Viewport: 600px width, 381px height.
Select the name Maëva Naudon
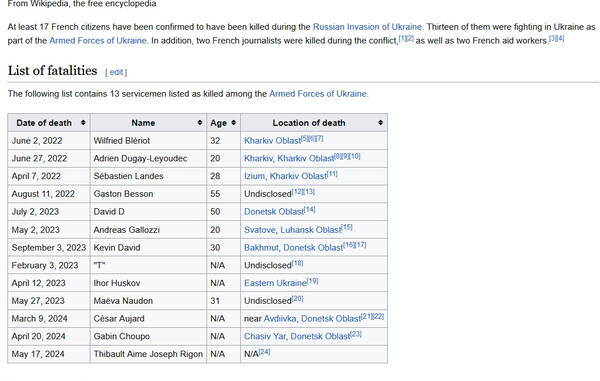coord(123,301)
